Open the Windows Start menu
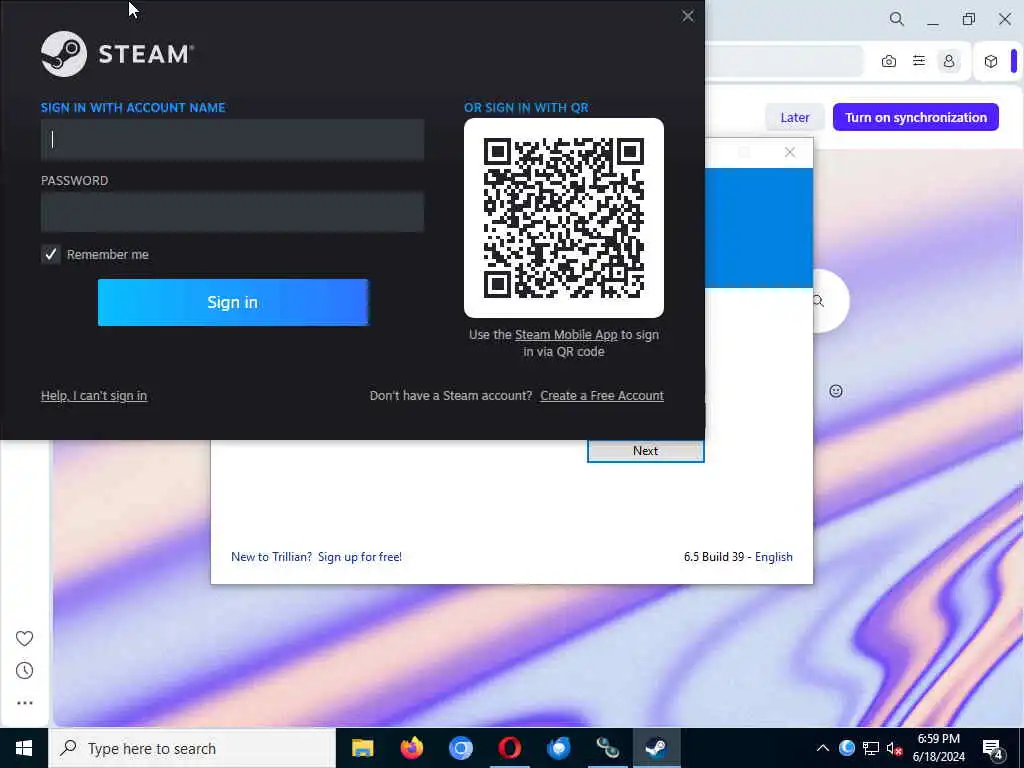 (24, 748)
